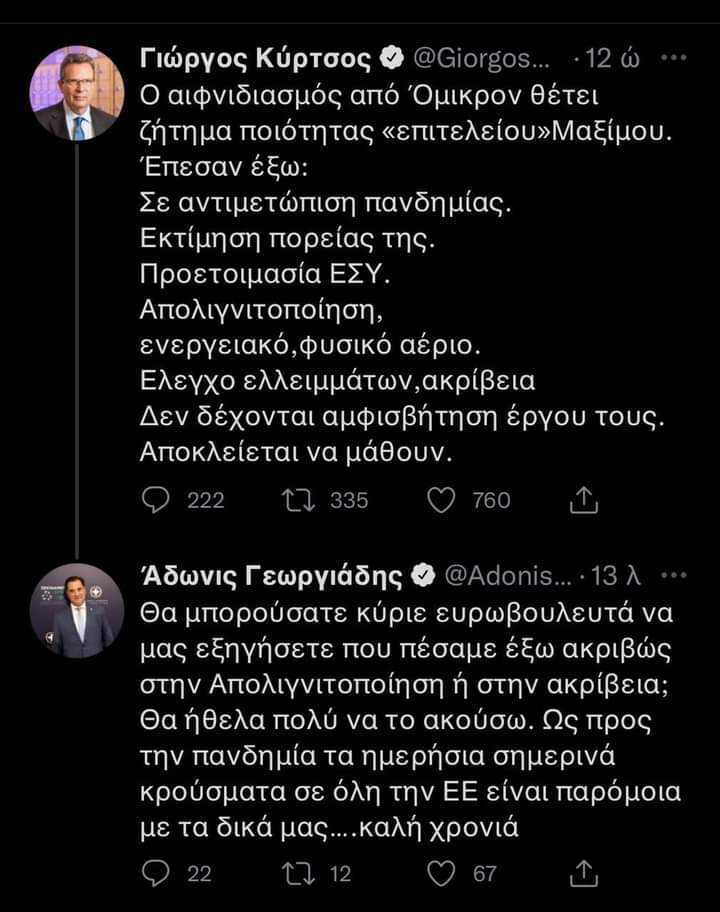This screenshot has width=720, height=912.
Task: Open the @Giorgos... handle link
Action: [482, 59]
